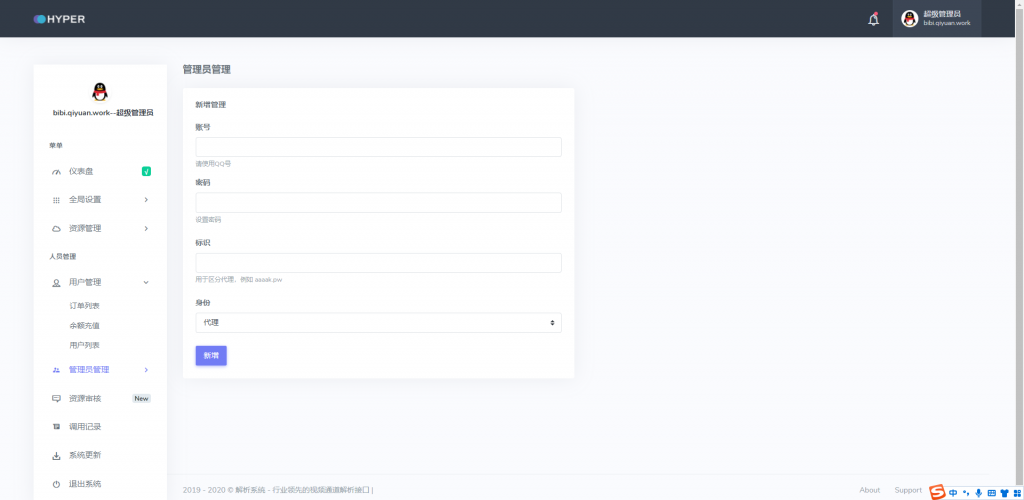1024x500 pixels.
Task: Open the 身份 role dropdown
Action: (x=378, y=322)
